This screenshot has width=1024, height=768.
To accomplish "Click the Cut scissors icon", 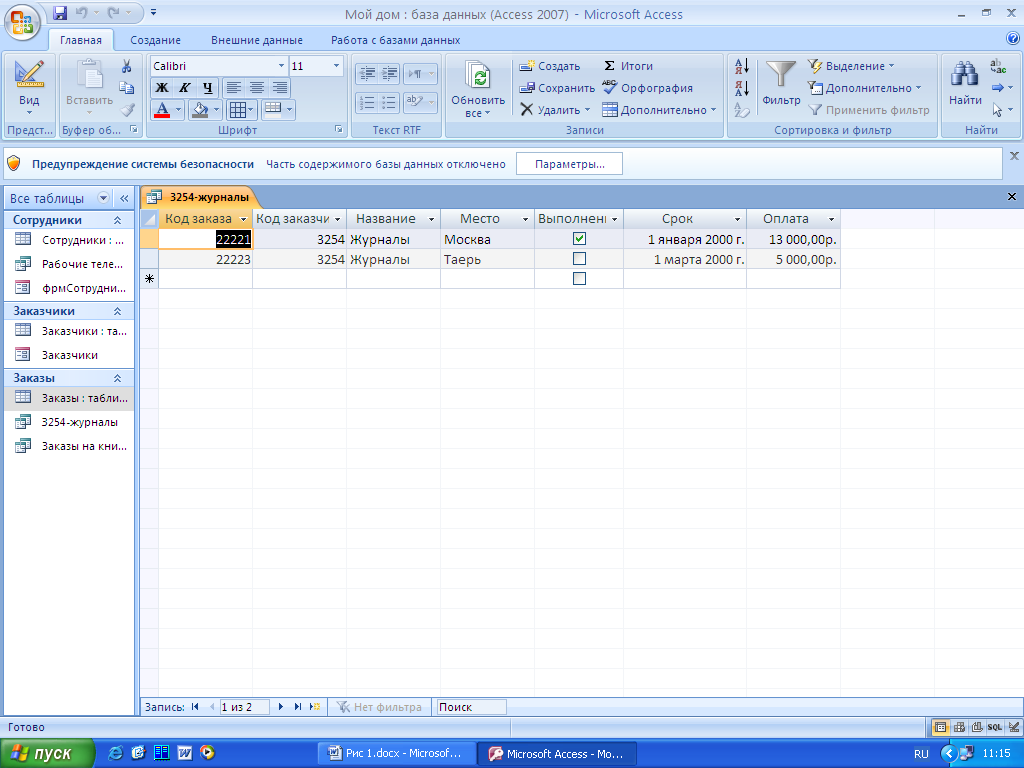I will point(127,66).
